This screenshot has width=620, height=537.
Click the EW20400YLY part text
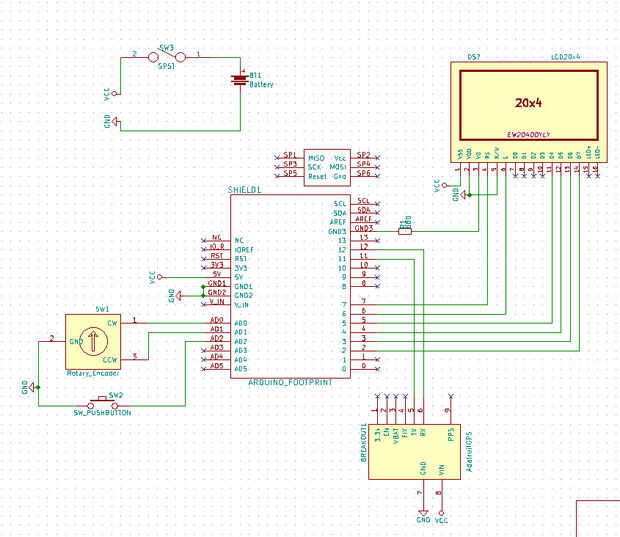point(529,135)
